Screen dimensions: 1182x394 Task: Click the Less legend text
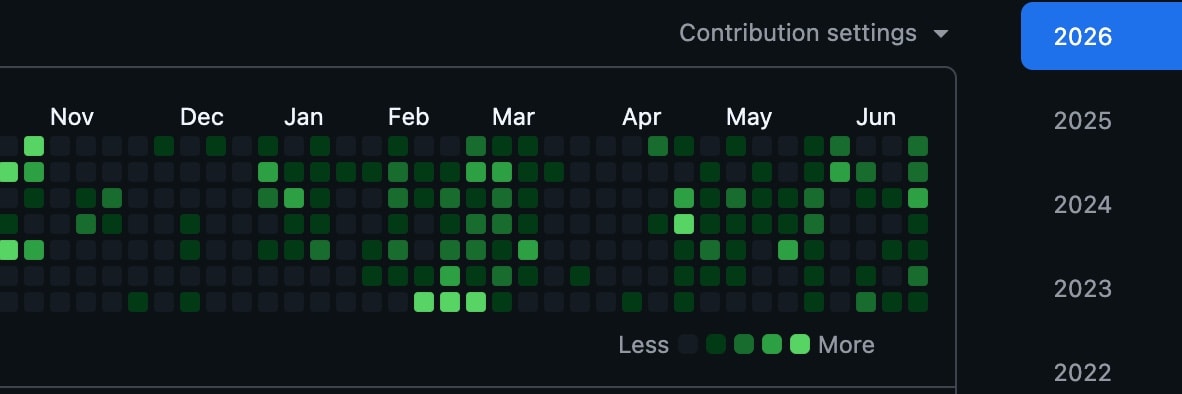[643, 345]
